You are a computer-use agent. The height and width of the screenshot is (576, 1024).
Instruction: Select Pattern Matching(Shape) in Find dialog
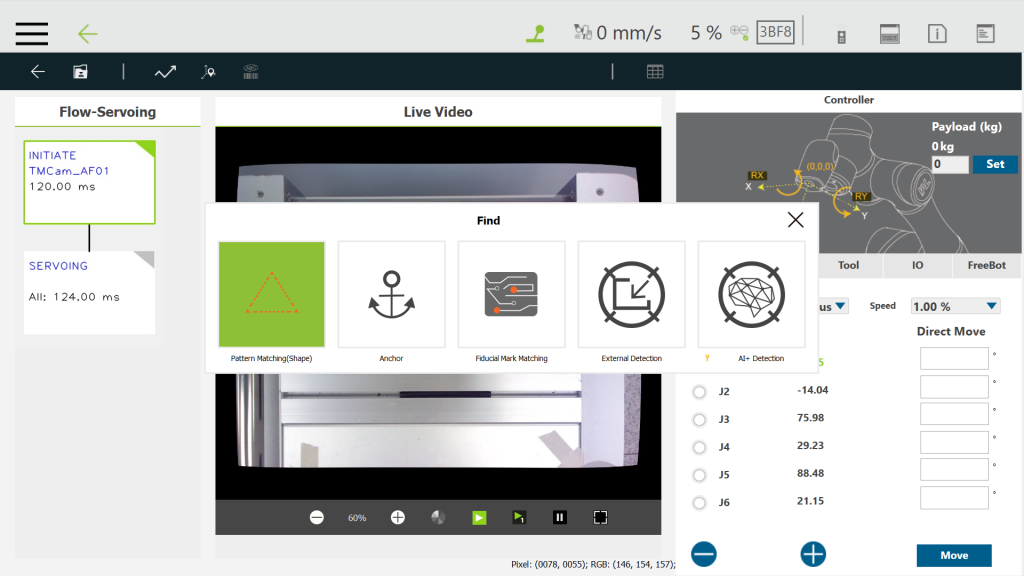tap(271, 294)
